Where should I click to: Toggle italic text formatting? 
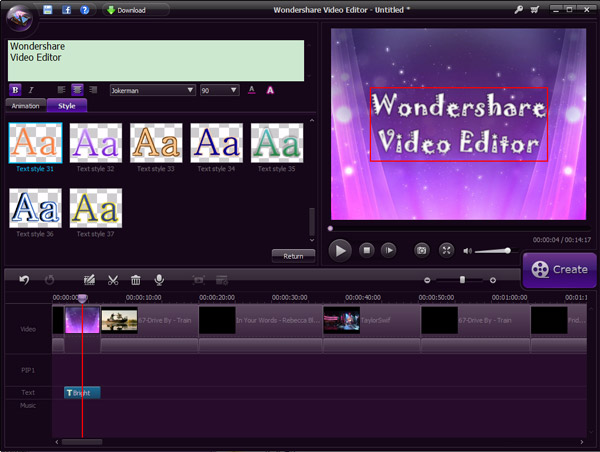[30, 90]
